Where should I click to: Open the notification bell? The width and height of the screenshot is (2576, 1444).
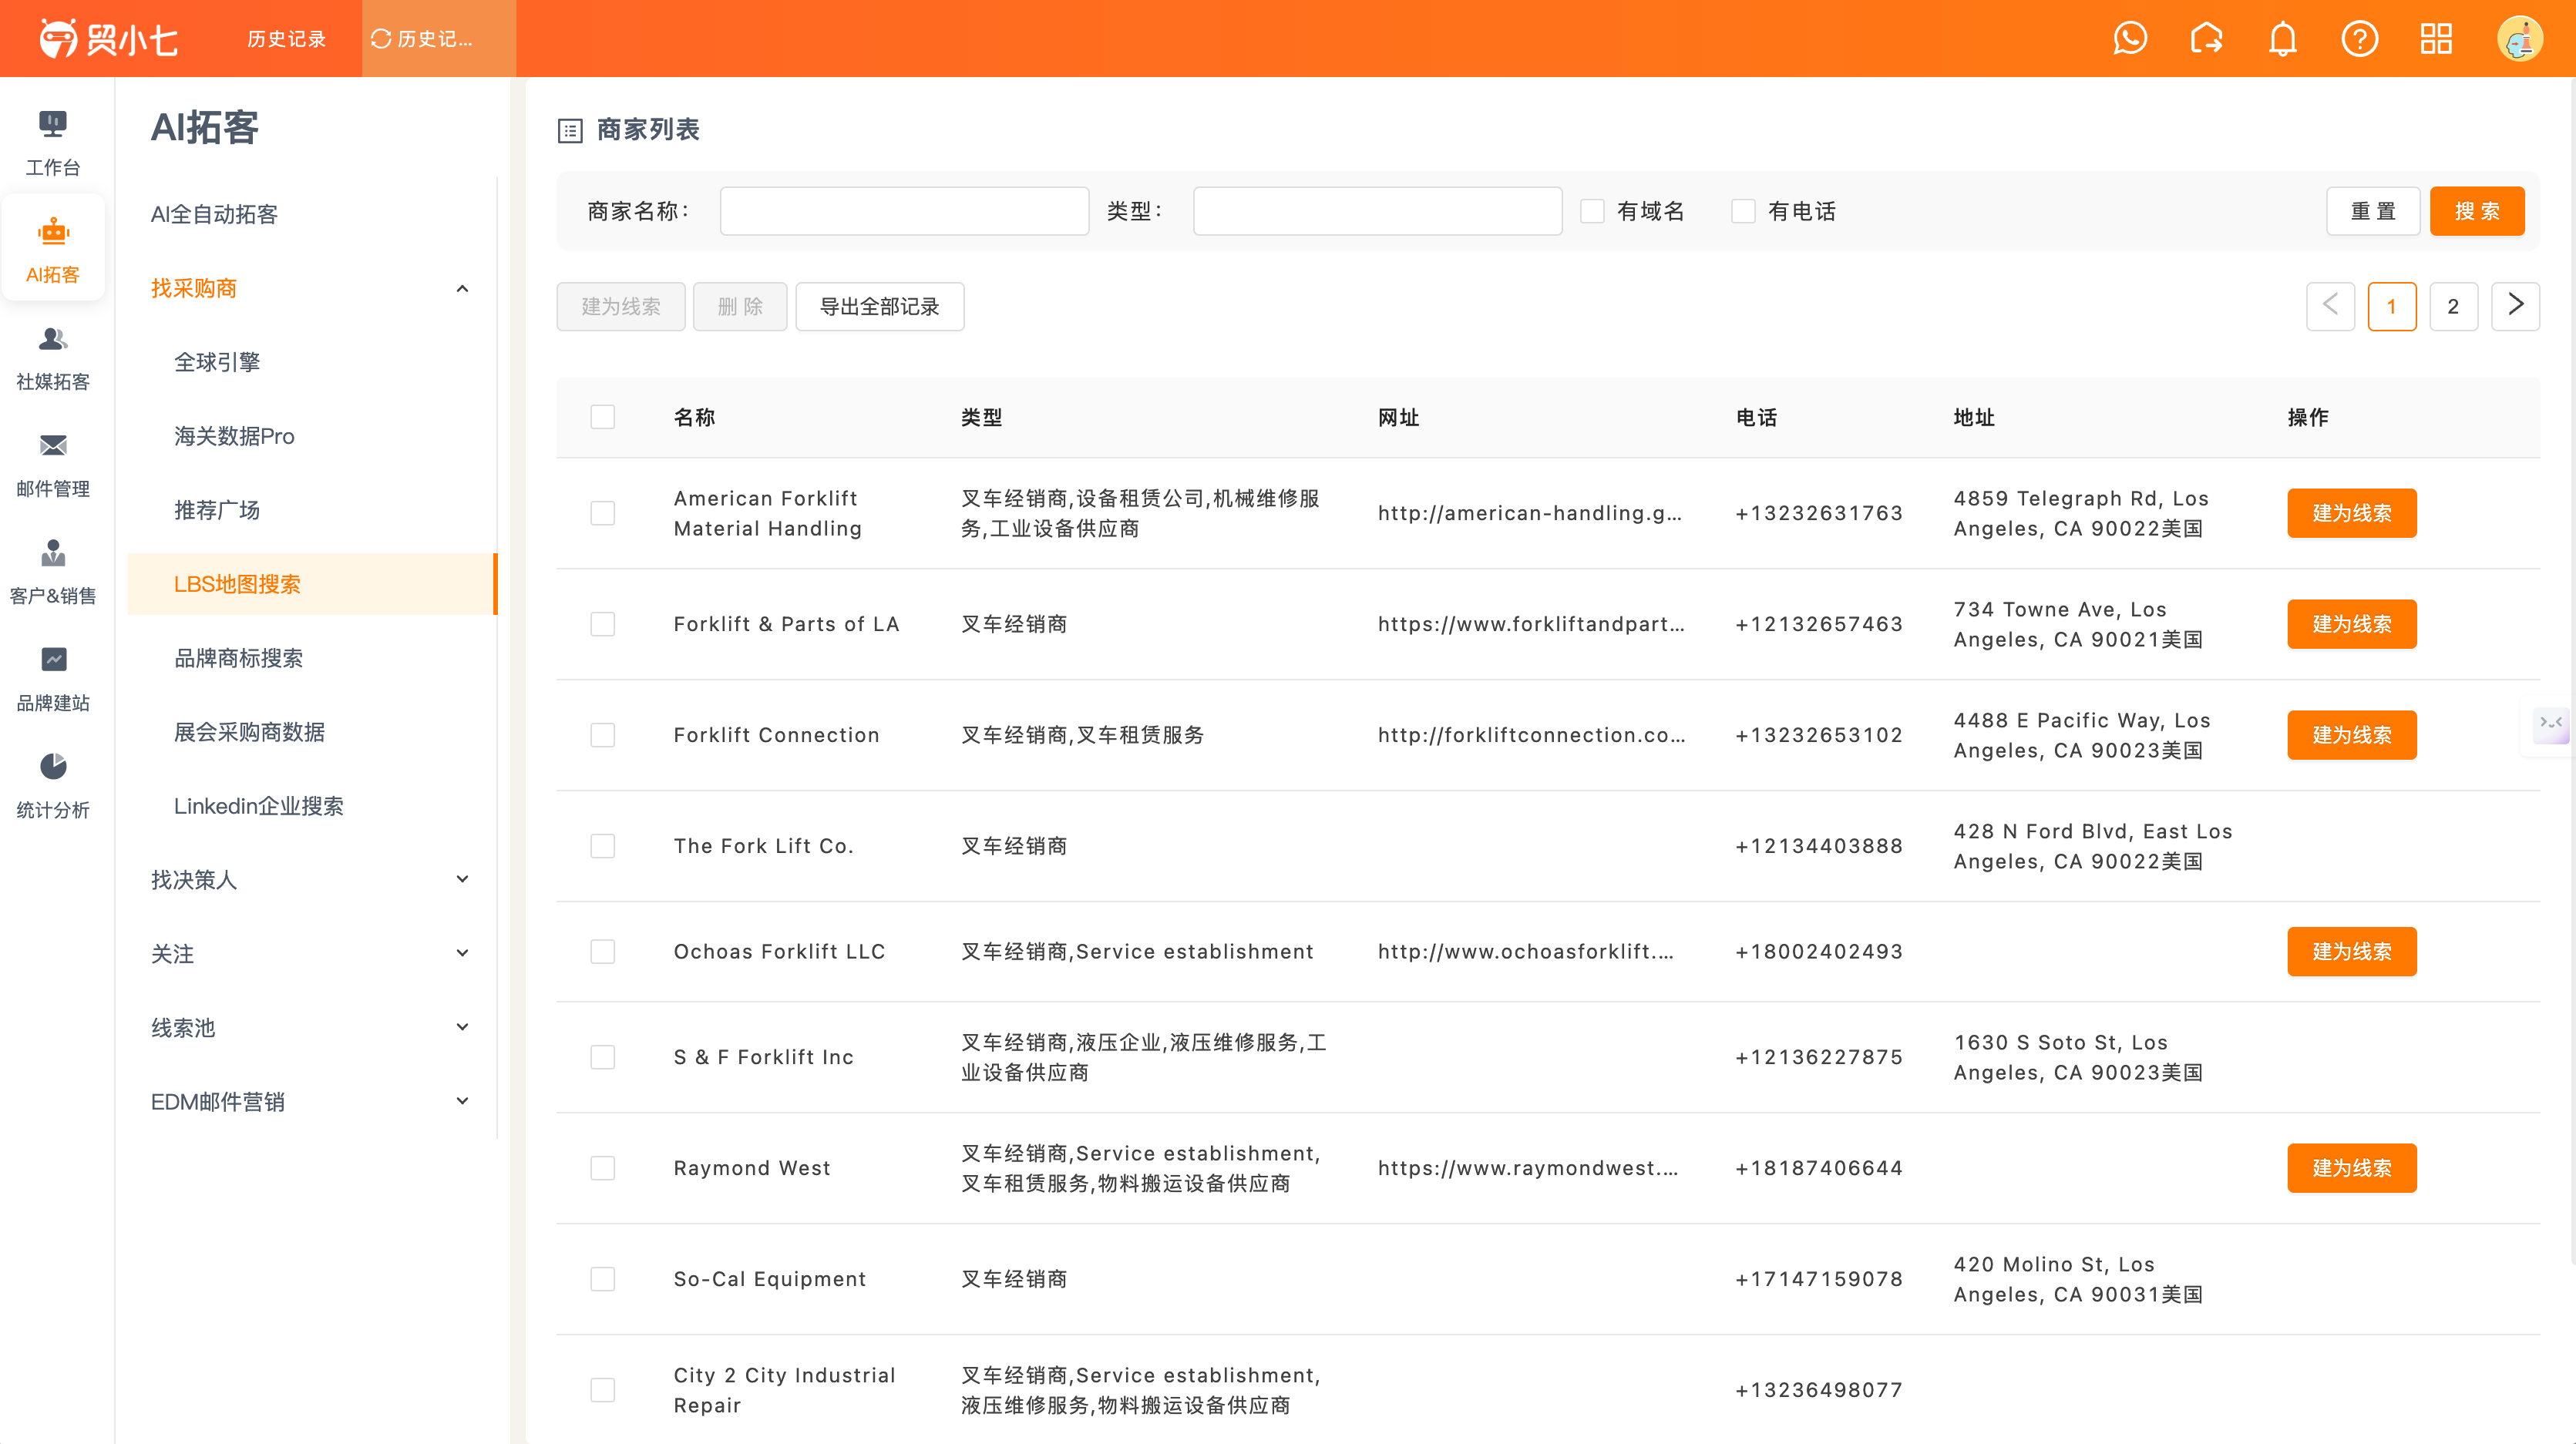pos(2283,39)
